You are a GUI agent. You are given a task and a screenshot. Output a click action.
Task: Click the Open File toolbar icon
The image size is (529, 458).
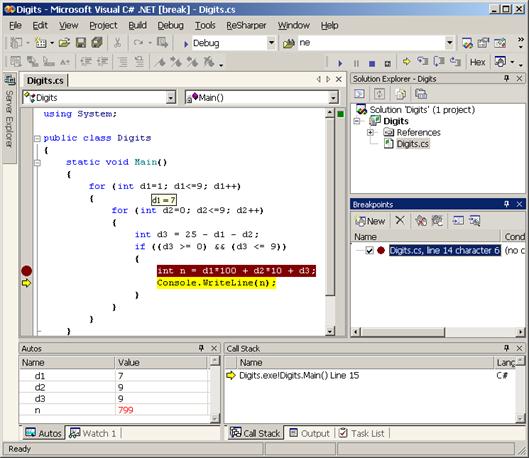pos(64,43)
